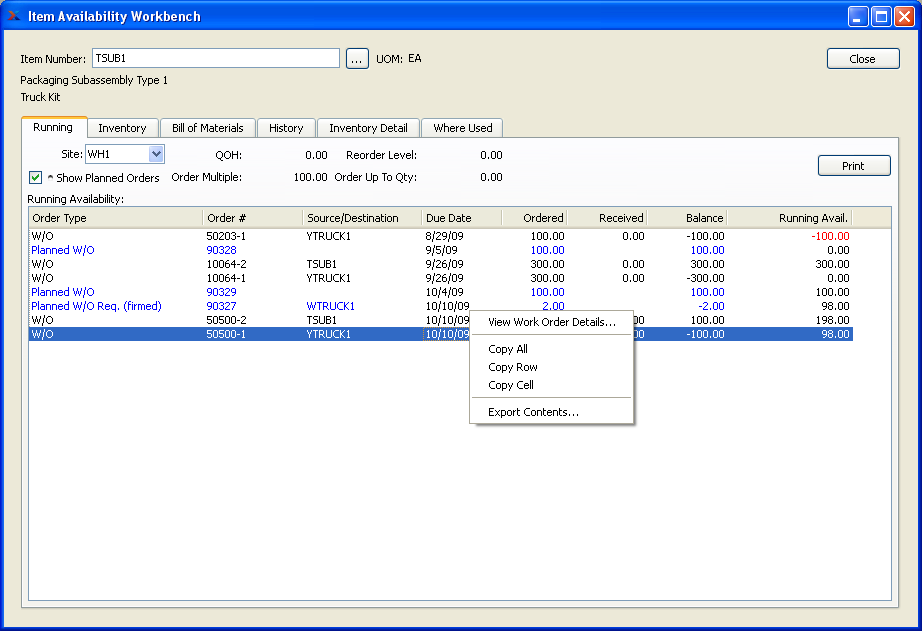Maximize the Item Availability Workbench window
This screenshot has height=631, width=922.
click(x=881, y=16)
